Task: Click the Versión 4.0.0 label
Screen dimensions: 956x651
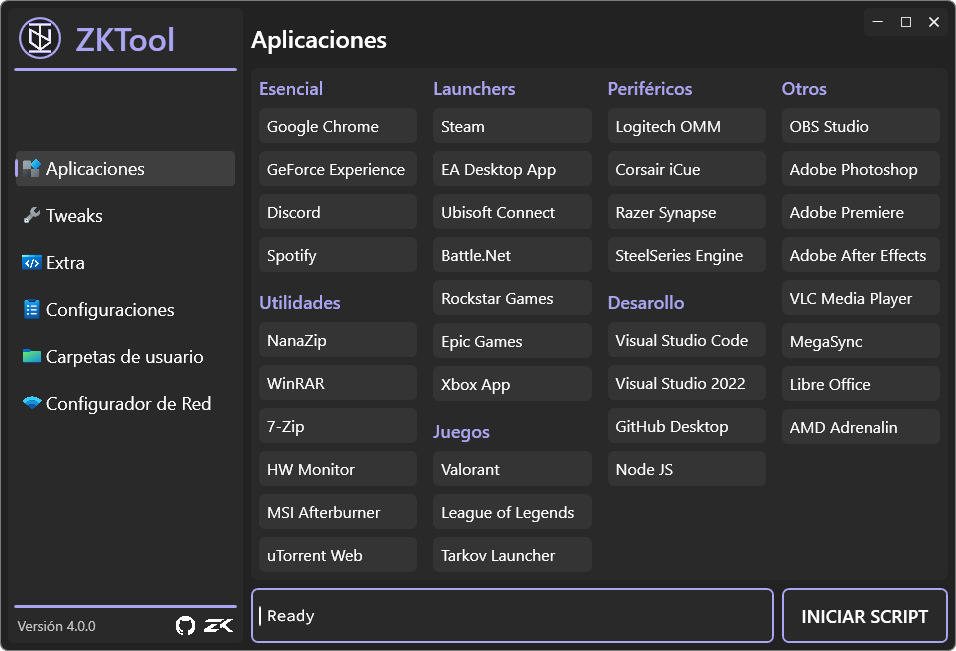Action: pyautogui.click(x=57, y=626)
